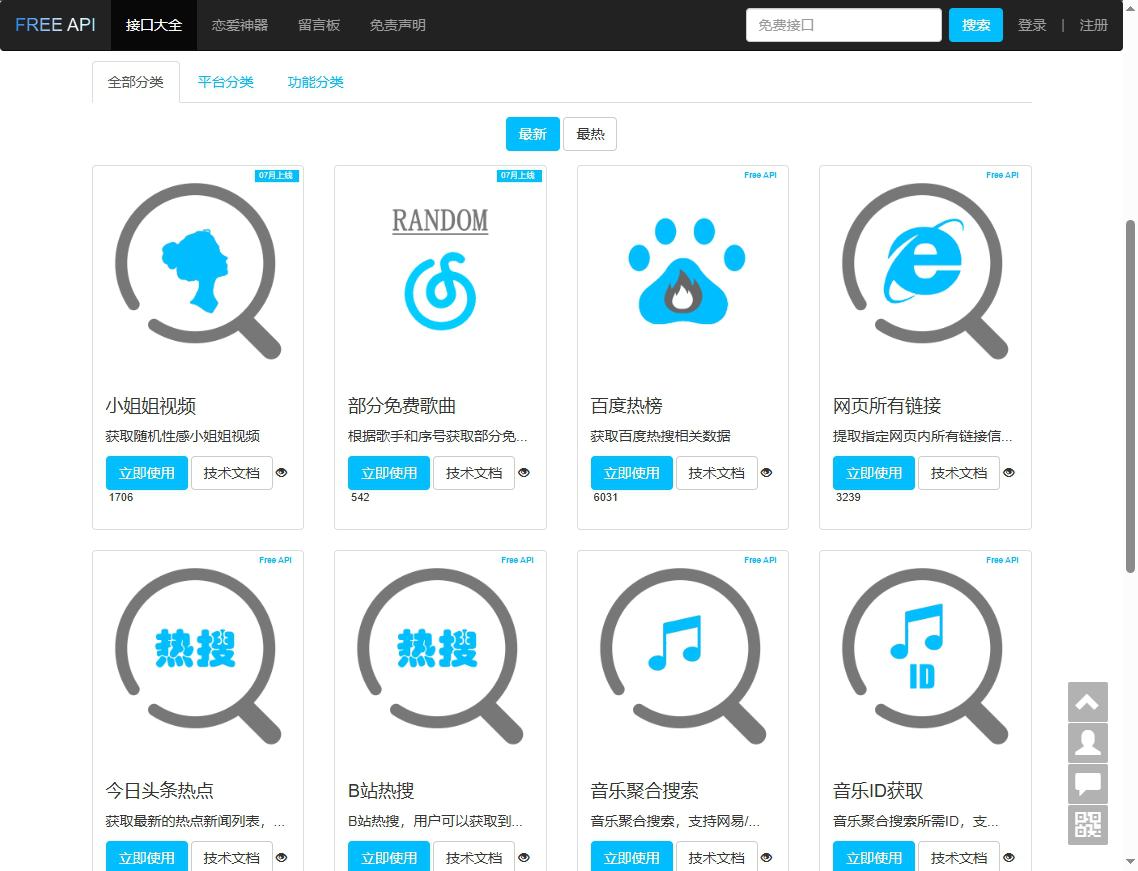Click the 登录 login link
1138x871 pixels.
click(1032, 25)
